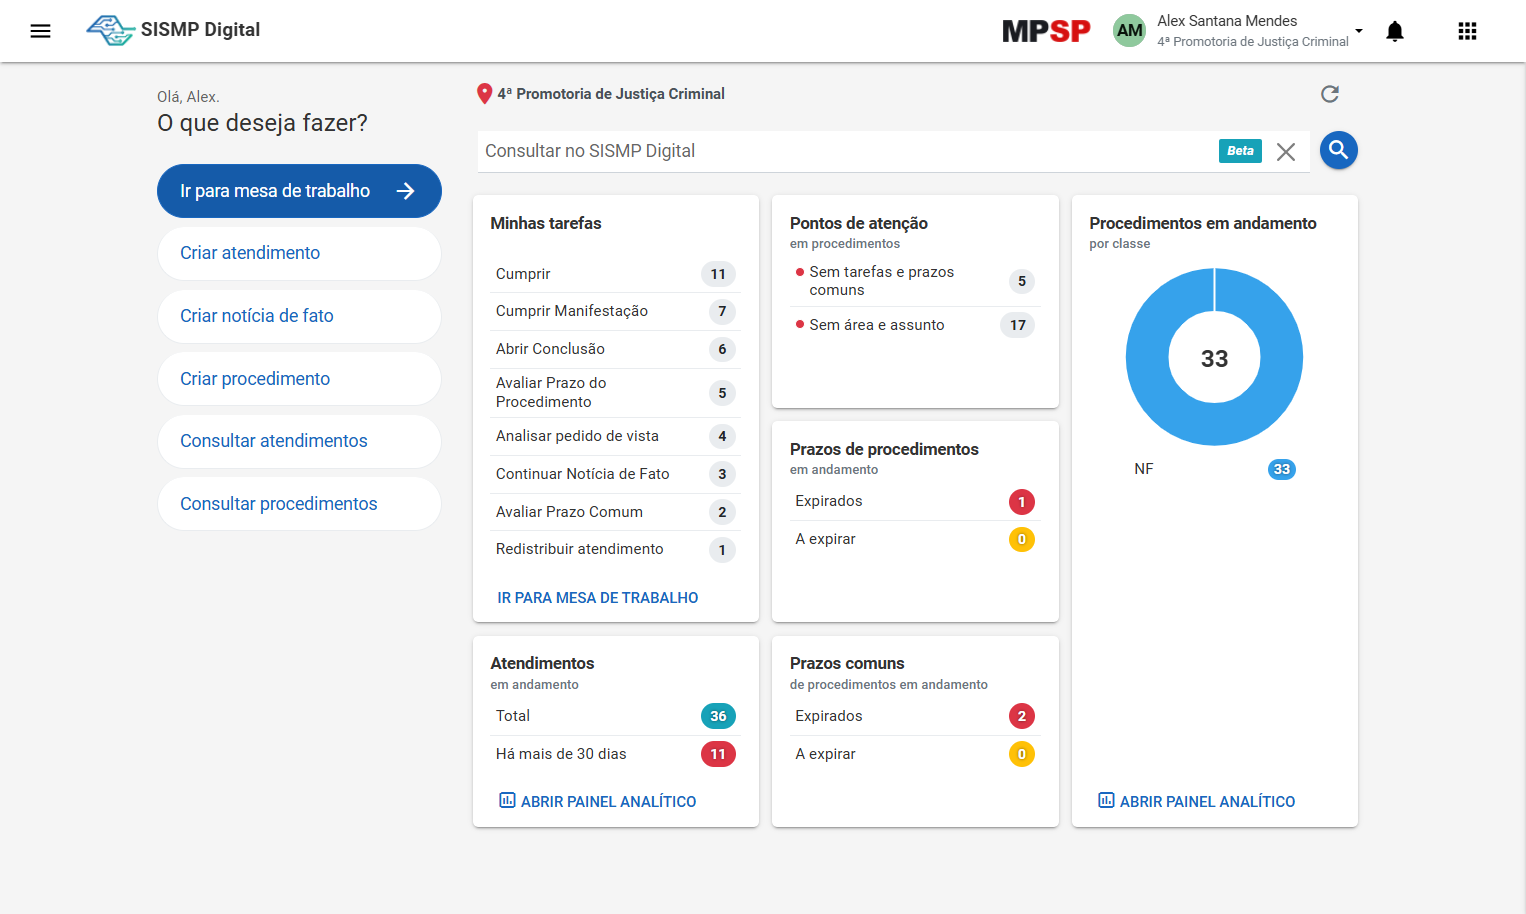
Task: Open Sem área e assunto row
Action: pyautogui.click(x=915, y=325)
